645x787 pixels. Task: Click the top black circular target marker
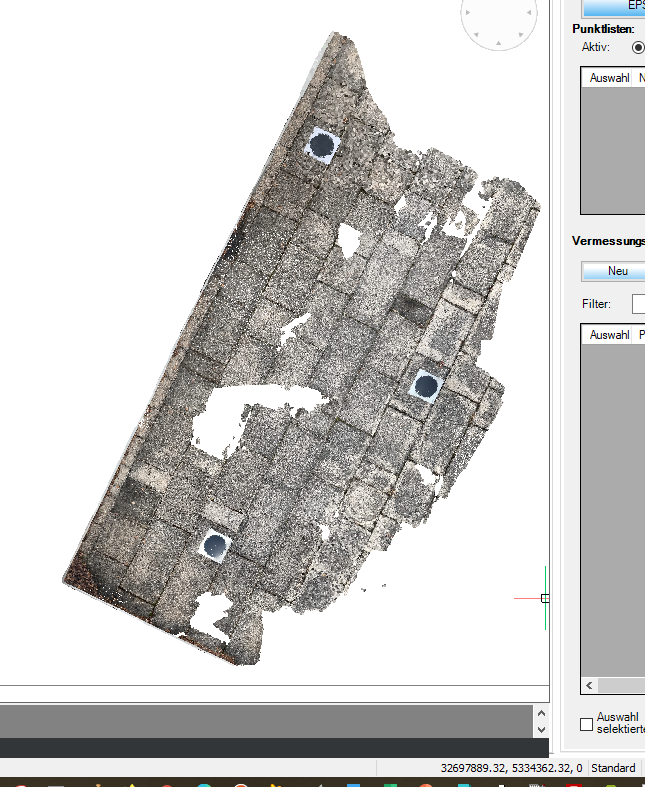pyautogui.click(x=321, y=146)
